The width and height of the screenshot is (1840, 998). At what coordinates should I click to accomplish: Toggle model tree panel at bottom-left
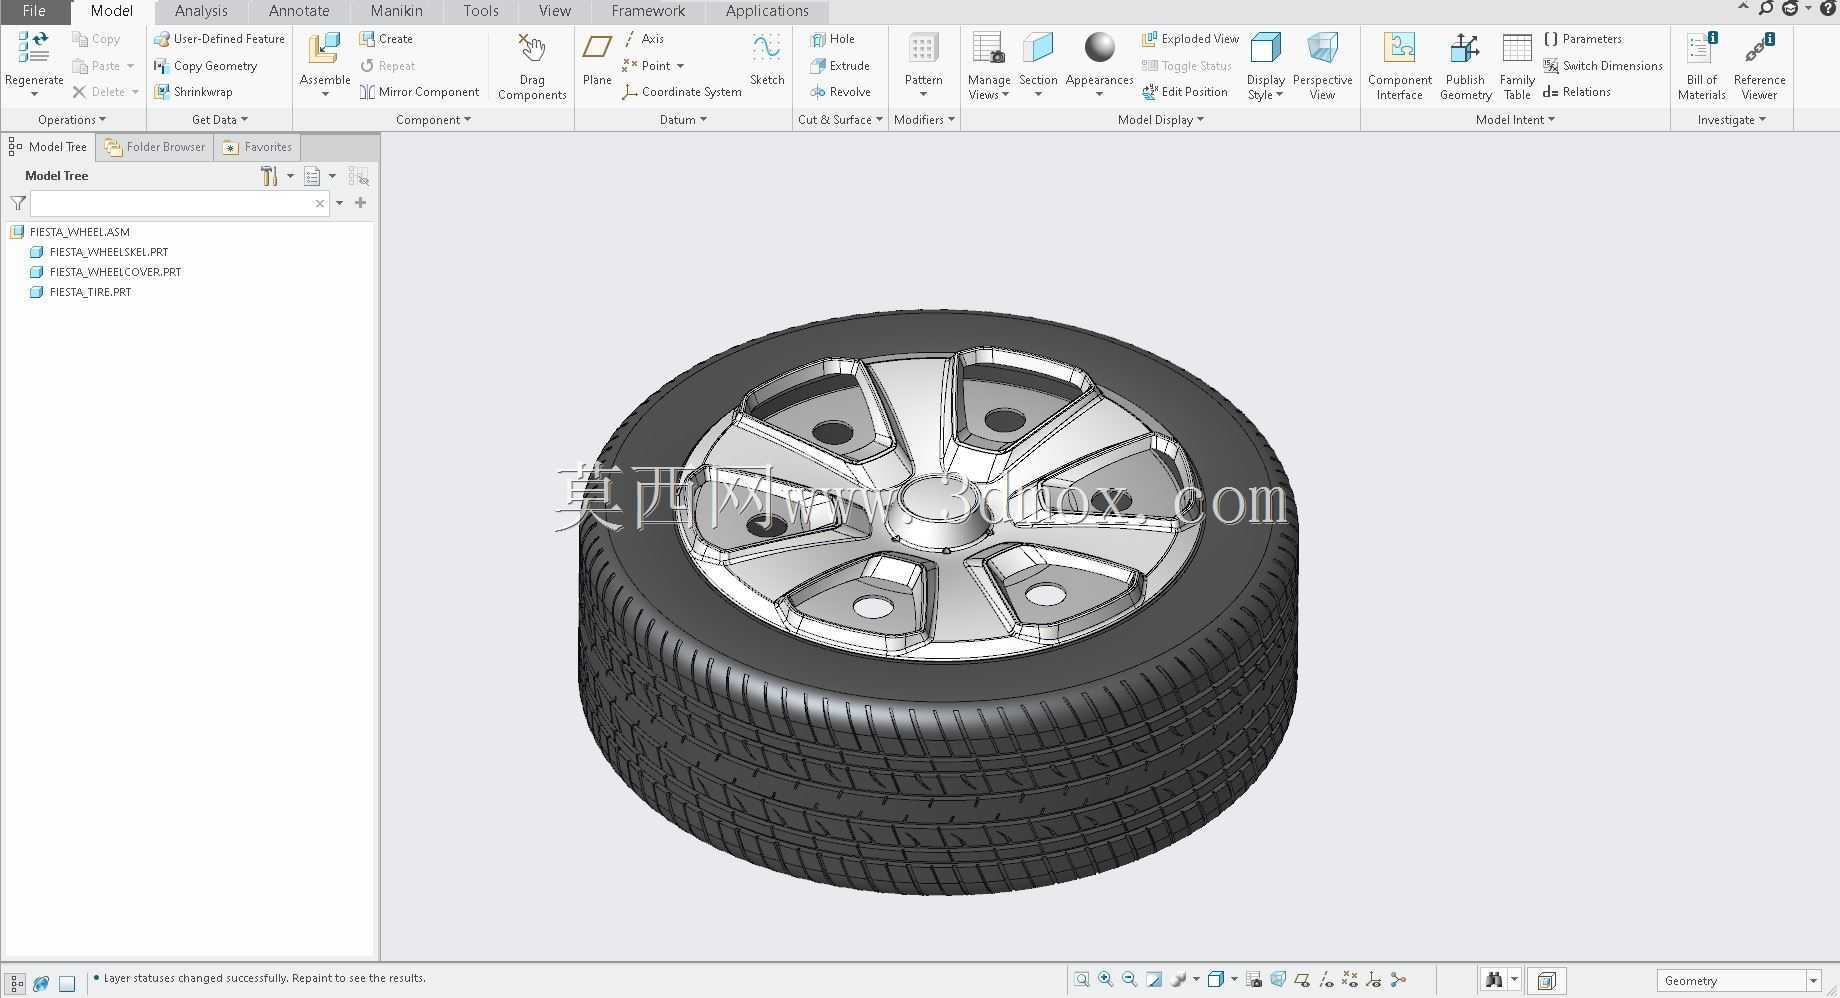coord(16,984)
